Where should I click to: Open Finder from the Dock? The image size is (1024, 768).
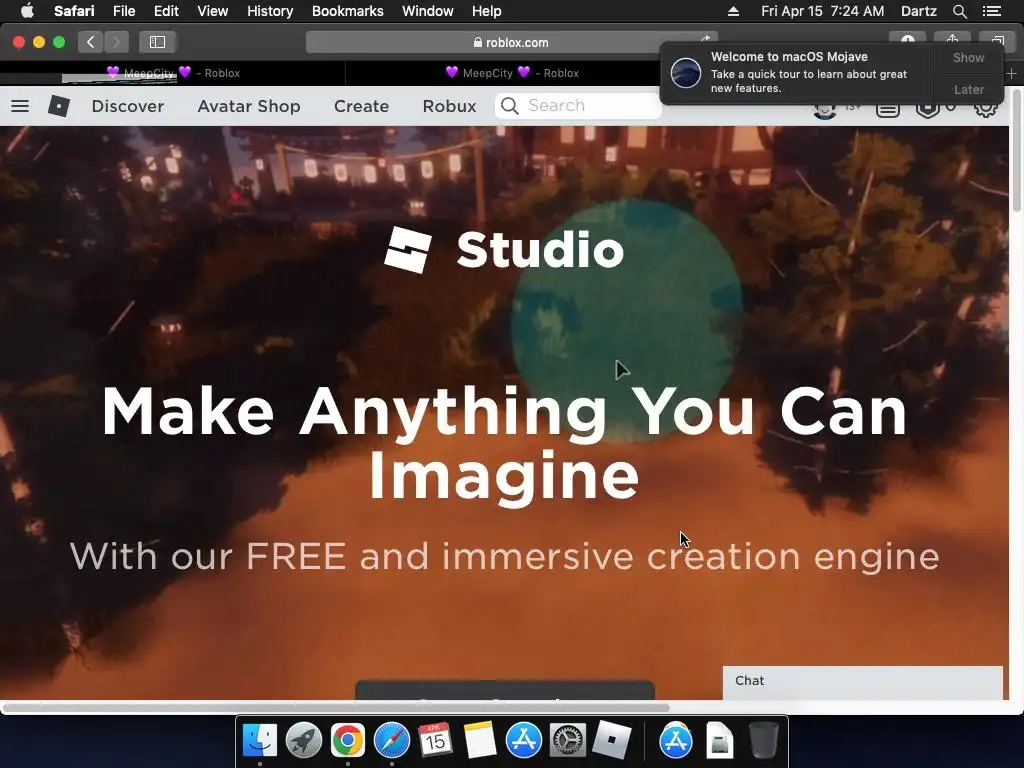(260, 740)
